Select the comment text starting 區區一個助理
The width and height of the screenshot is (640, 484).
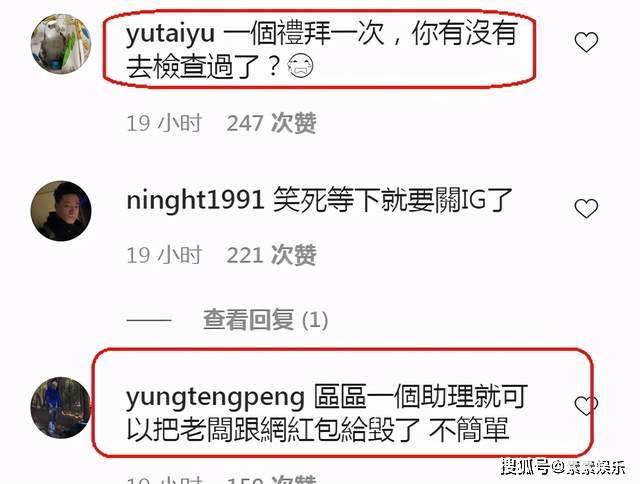[x=327, y=413]
